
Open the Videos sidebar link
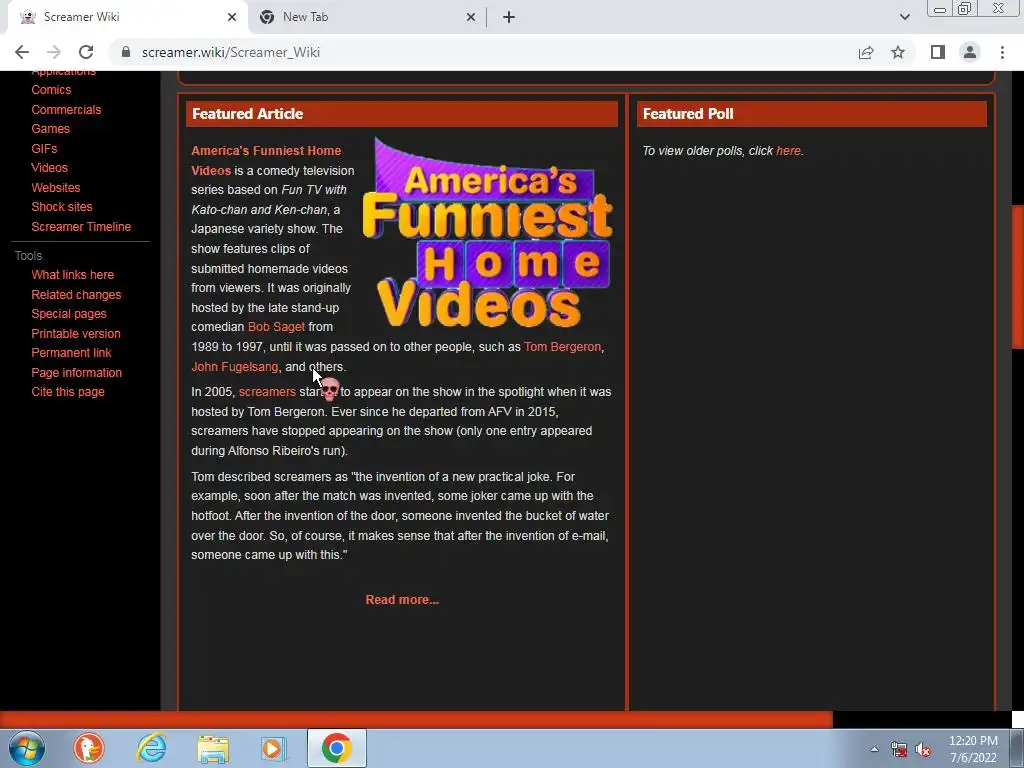click(x=49, y=167)
